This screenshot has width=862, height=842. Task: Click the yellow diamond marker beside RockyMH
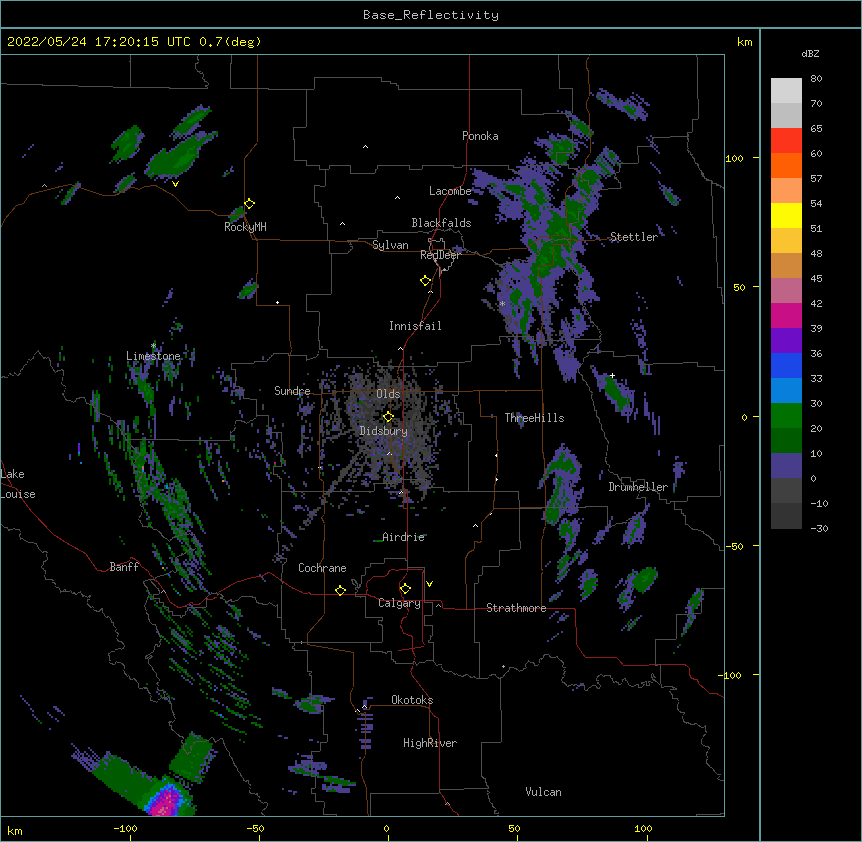point(250,204)
